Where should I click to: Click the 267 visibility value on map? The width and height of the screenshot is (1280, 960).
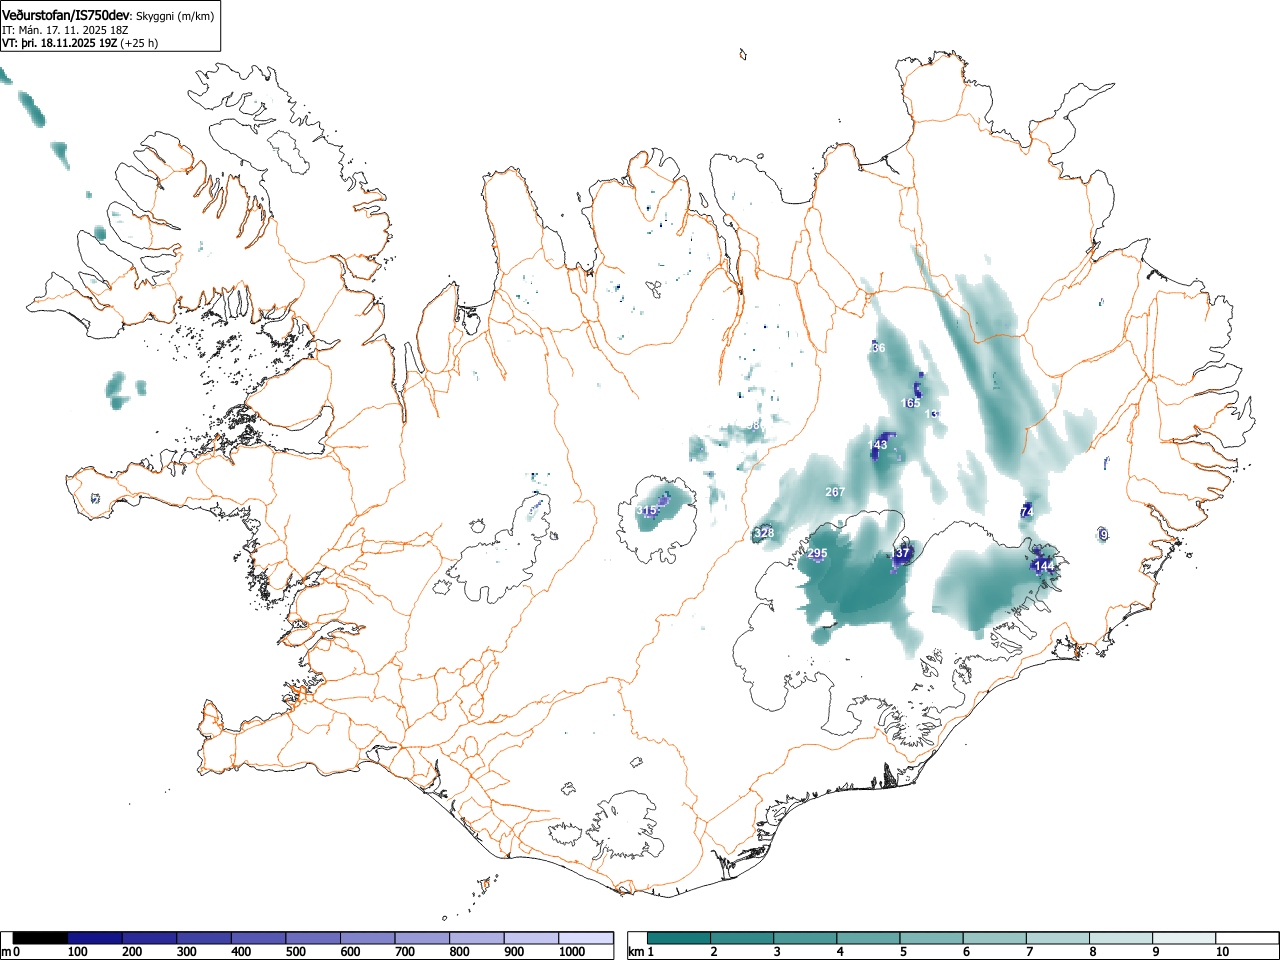(x=835, y=492)
